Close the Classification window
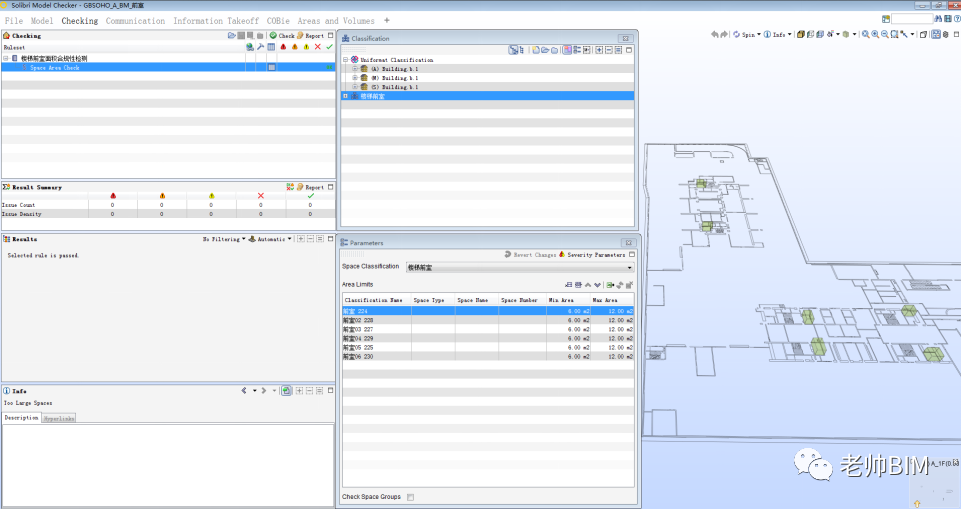 point(625,38)
